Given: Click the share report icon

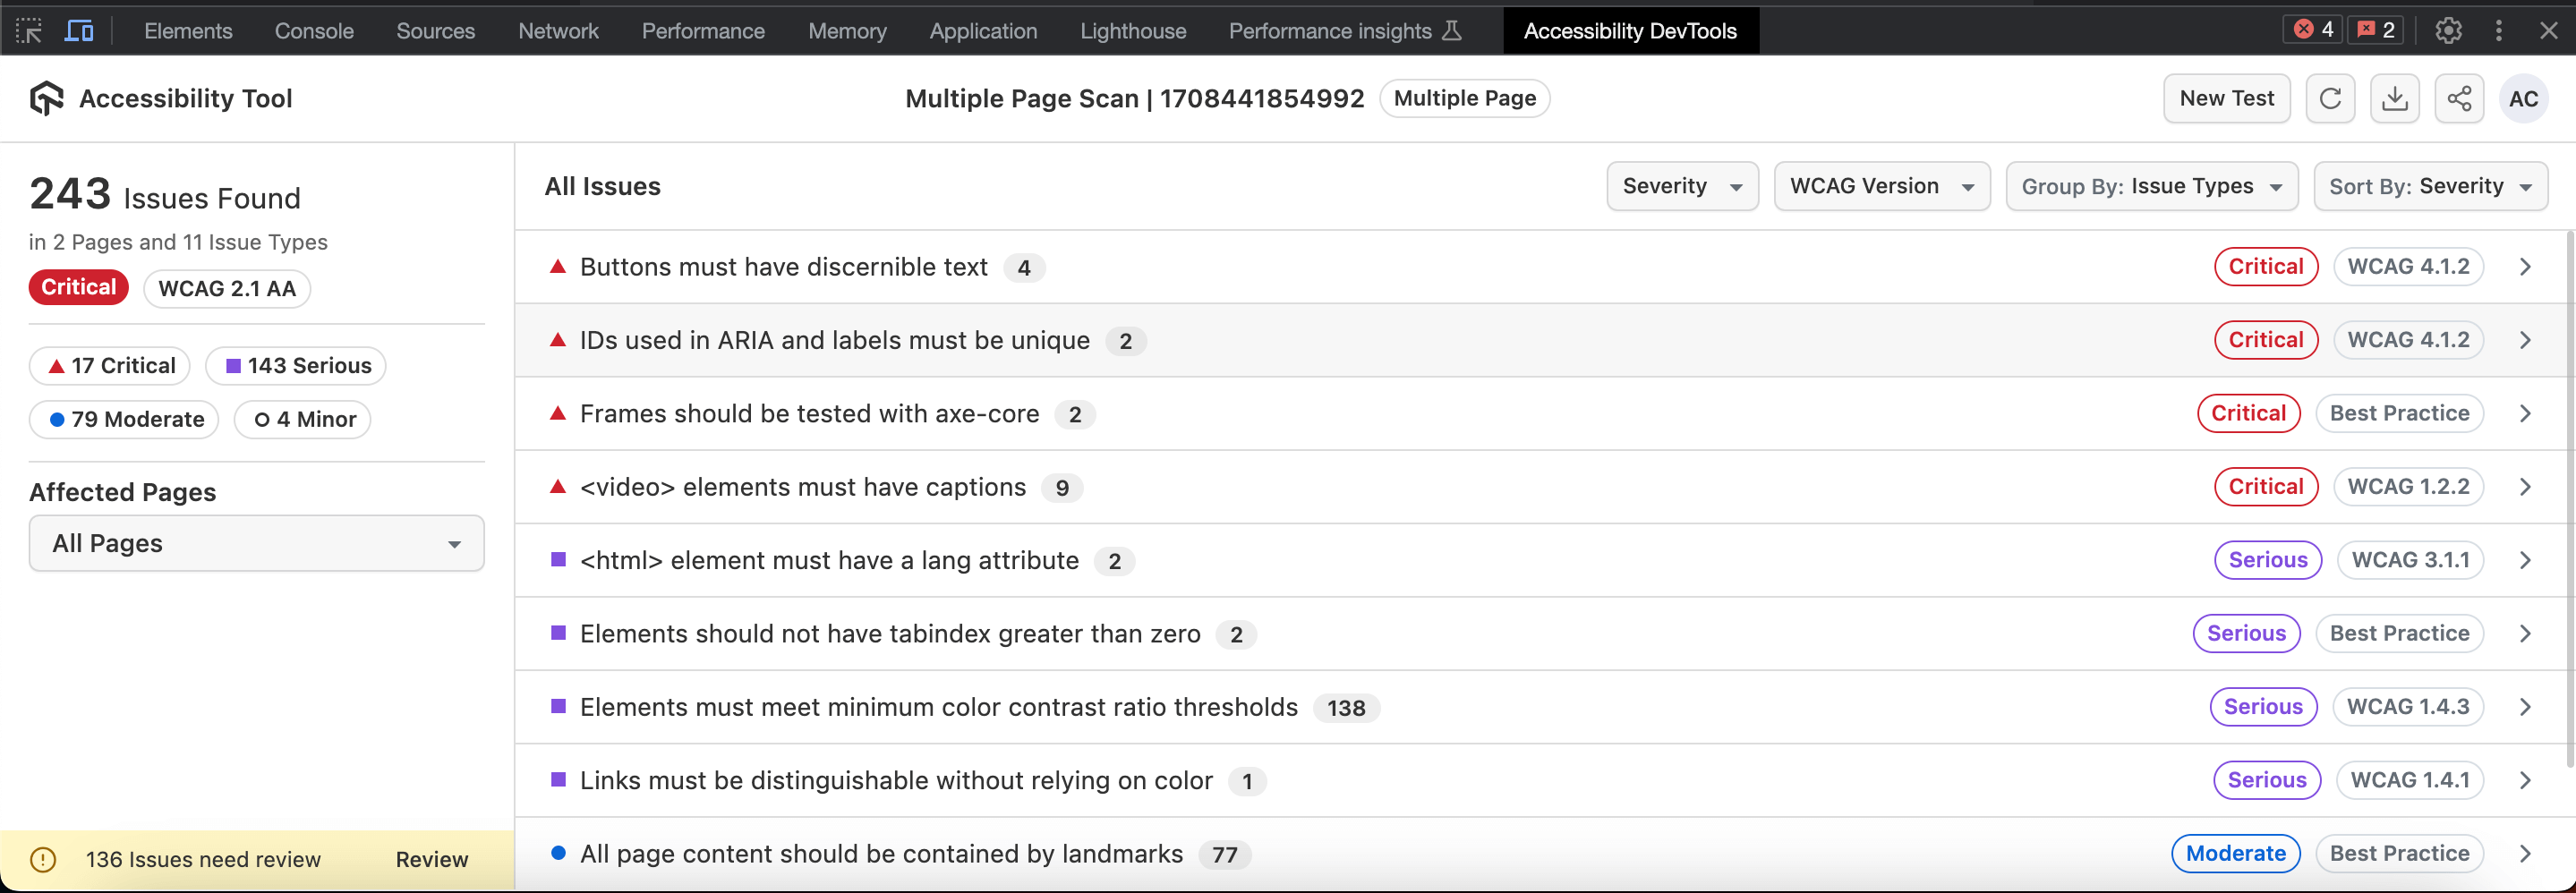Looking at the screenshot, I should (2459, 99).
